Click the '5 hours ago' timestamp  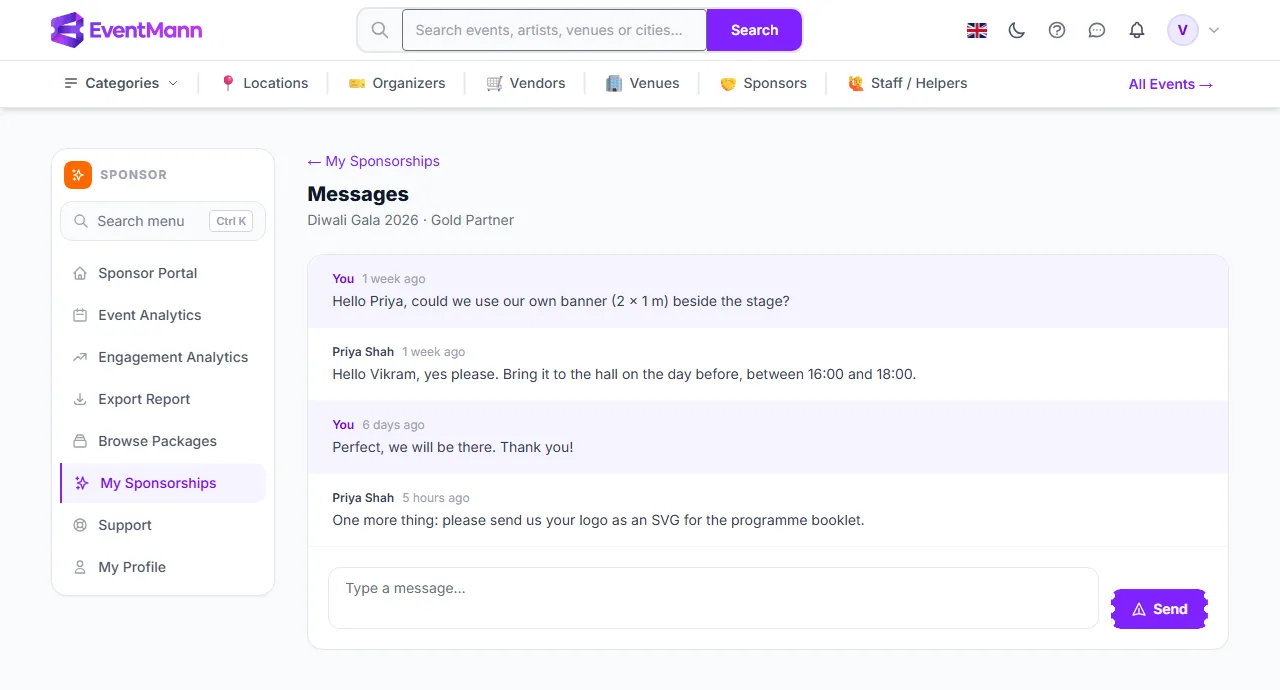[x=436, y=498]
